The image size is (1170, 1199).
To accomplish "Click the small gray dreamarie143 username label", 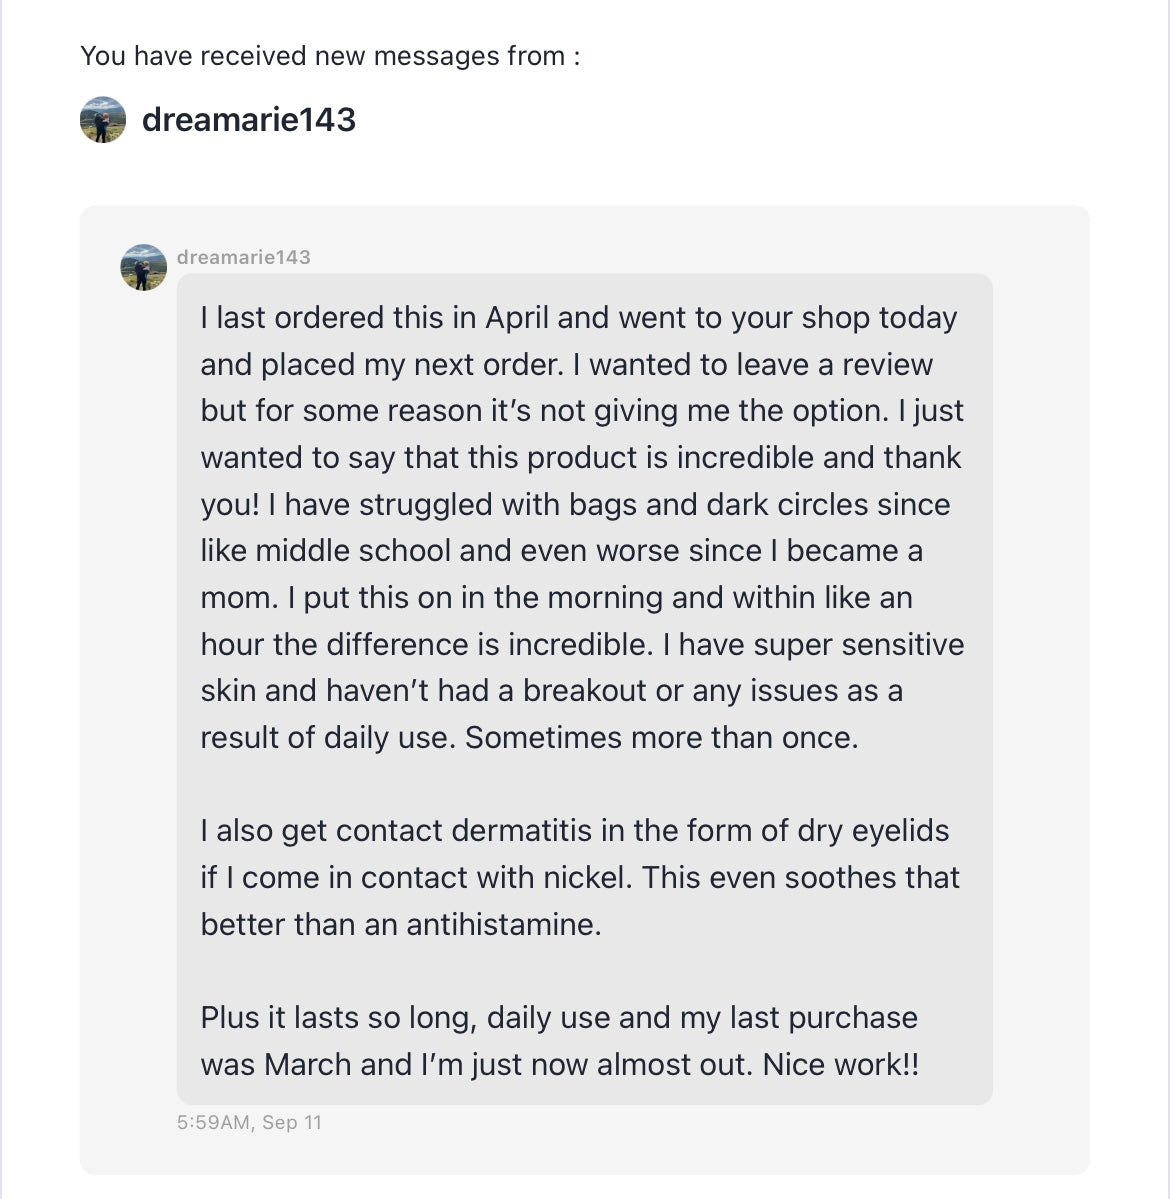I will (x=244, y=257).
